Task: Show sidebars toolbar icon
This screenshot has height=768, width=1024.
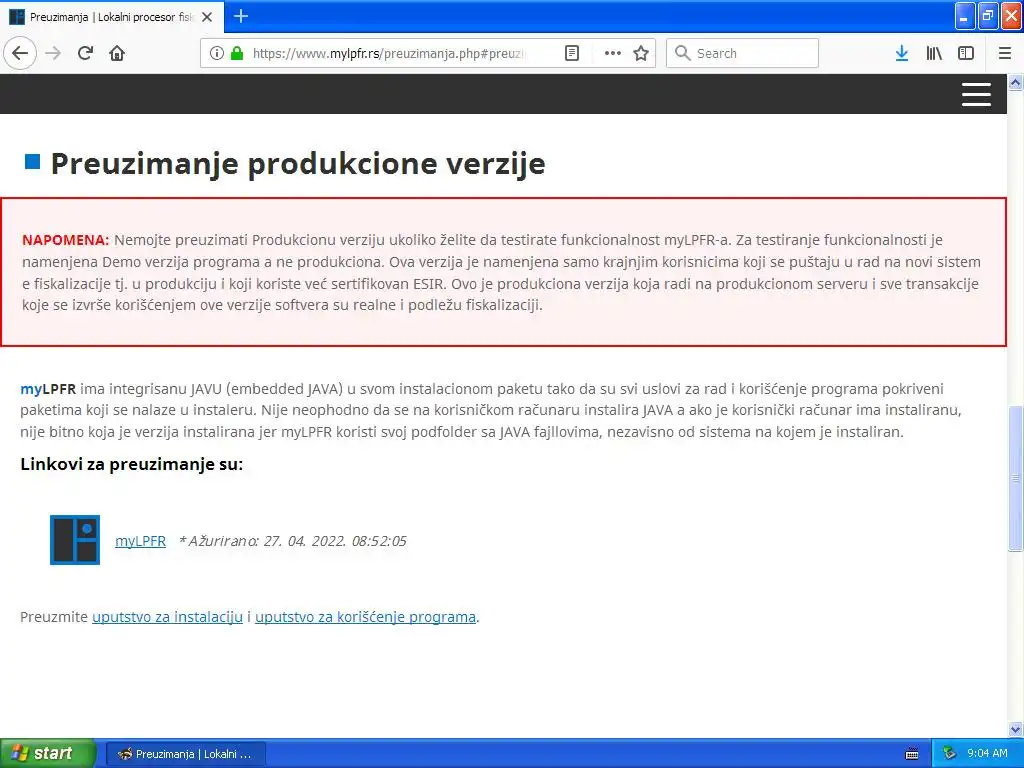Action: [966, 53]
